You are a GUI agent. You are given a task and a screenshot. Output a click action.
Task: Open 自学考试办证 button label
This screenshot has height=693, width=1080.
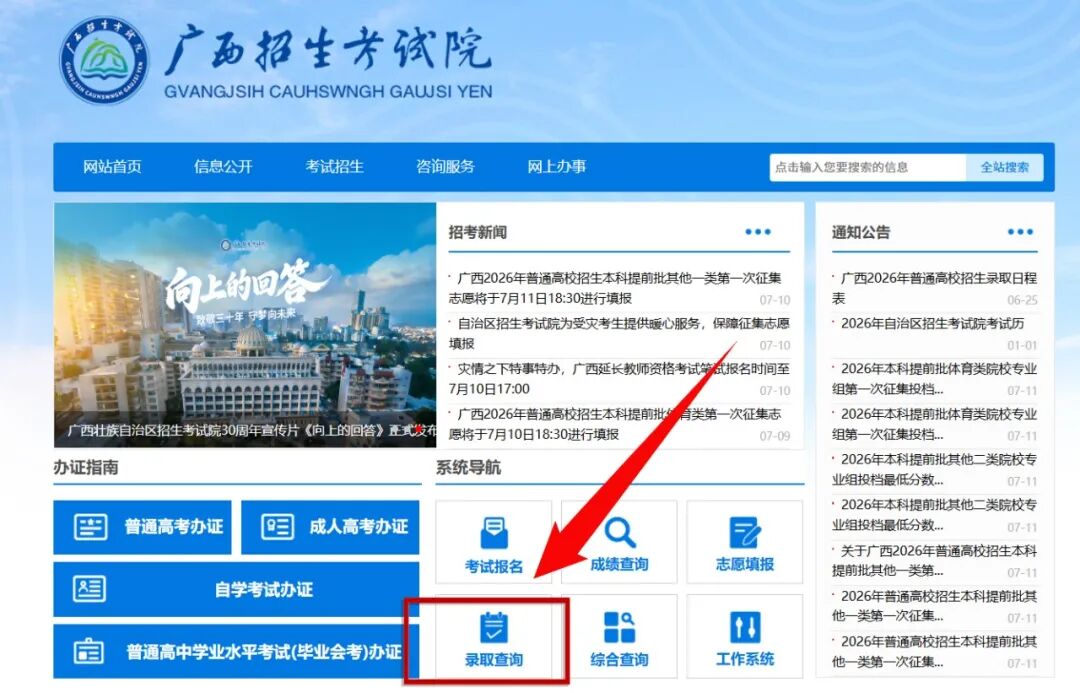(264, 590)
